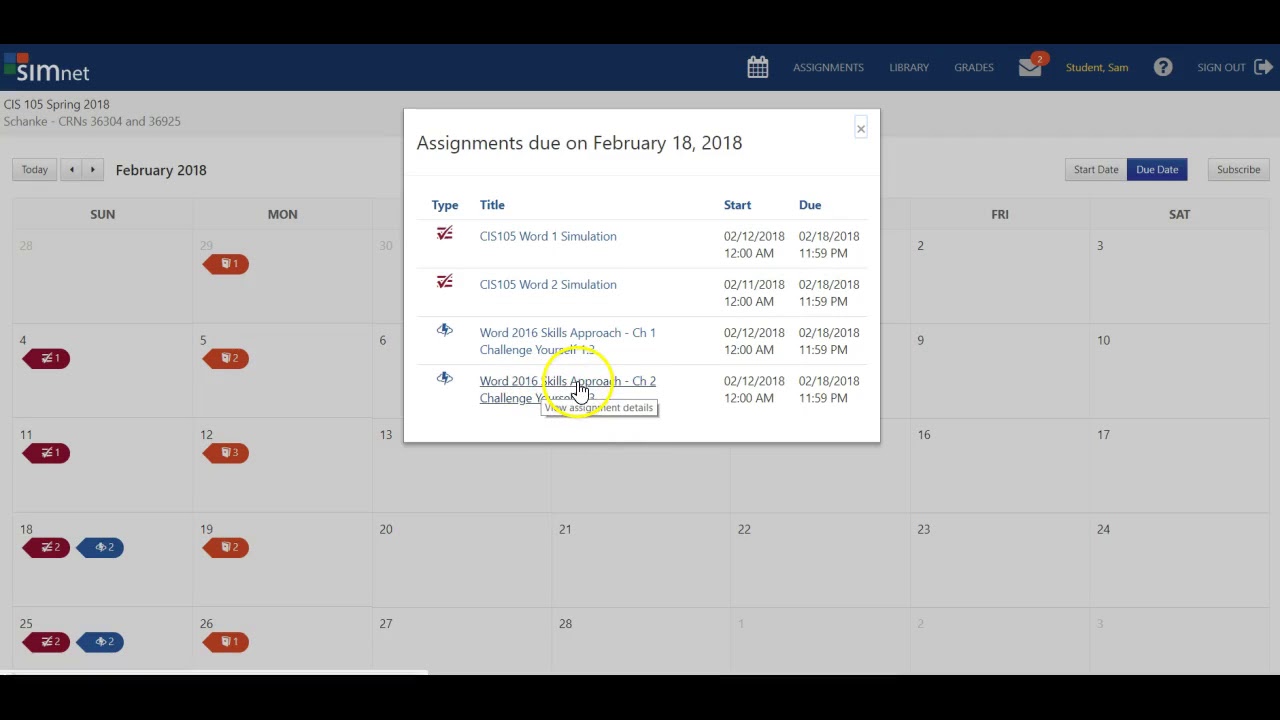Click the exam type icon for Word 2 Simulation
This screenshot has width=1280, height=720.
coord(445,282)
